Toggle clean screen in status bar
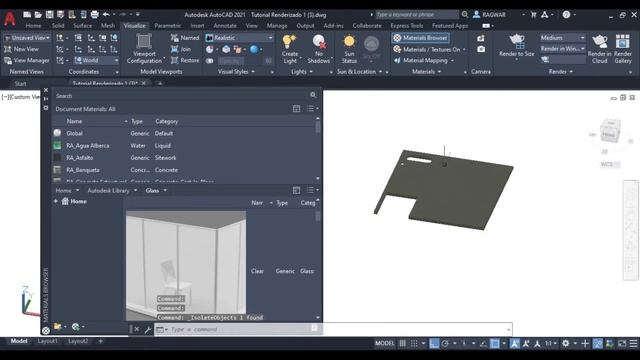This screenshot has width=640, height=360. tap(621, 344)
